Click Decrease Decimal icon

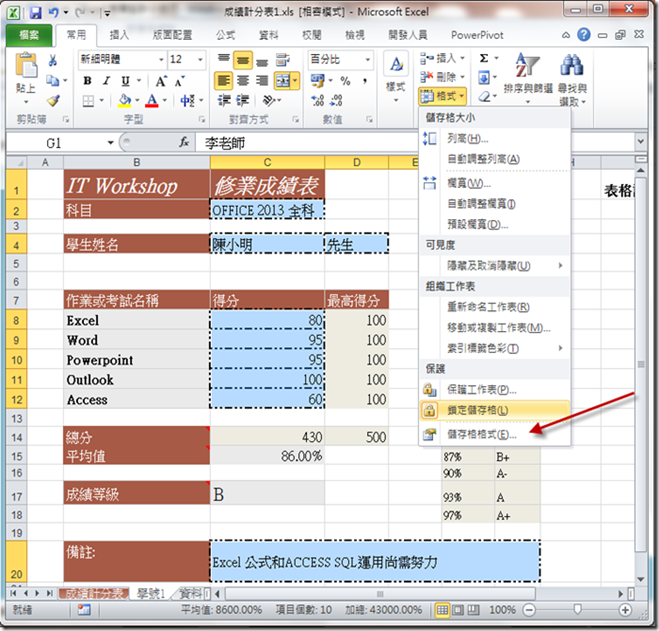(x=336, y=101)
